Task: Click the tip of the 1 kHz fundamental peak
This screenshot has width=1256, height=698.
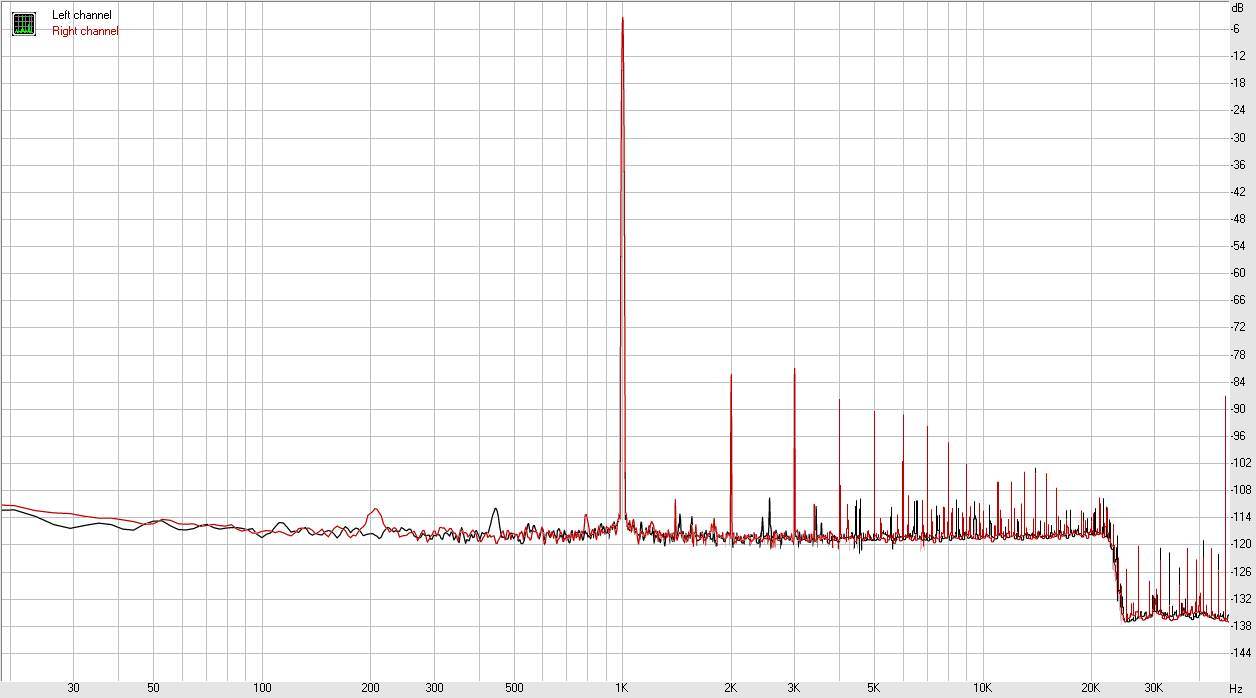Action: pos(622,18)
